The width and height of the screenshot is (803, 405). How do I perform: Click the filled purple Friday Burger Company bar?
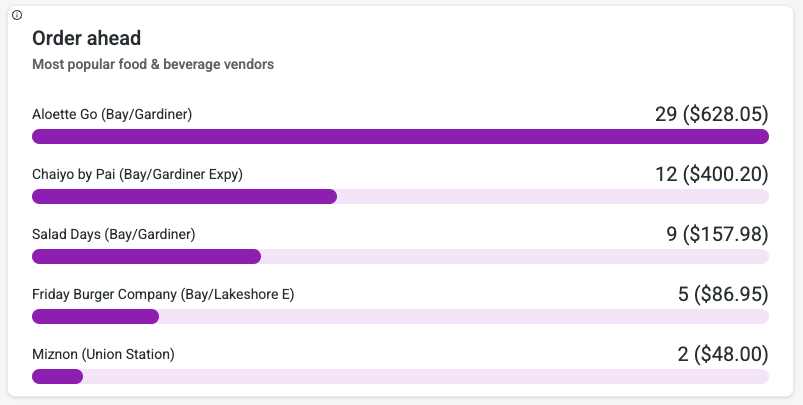pyautogui.click(x=95, y=317)
